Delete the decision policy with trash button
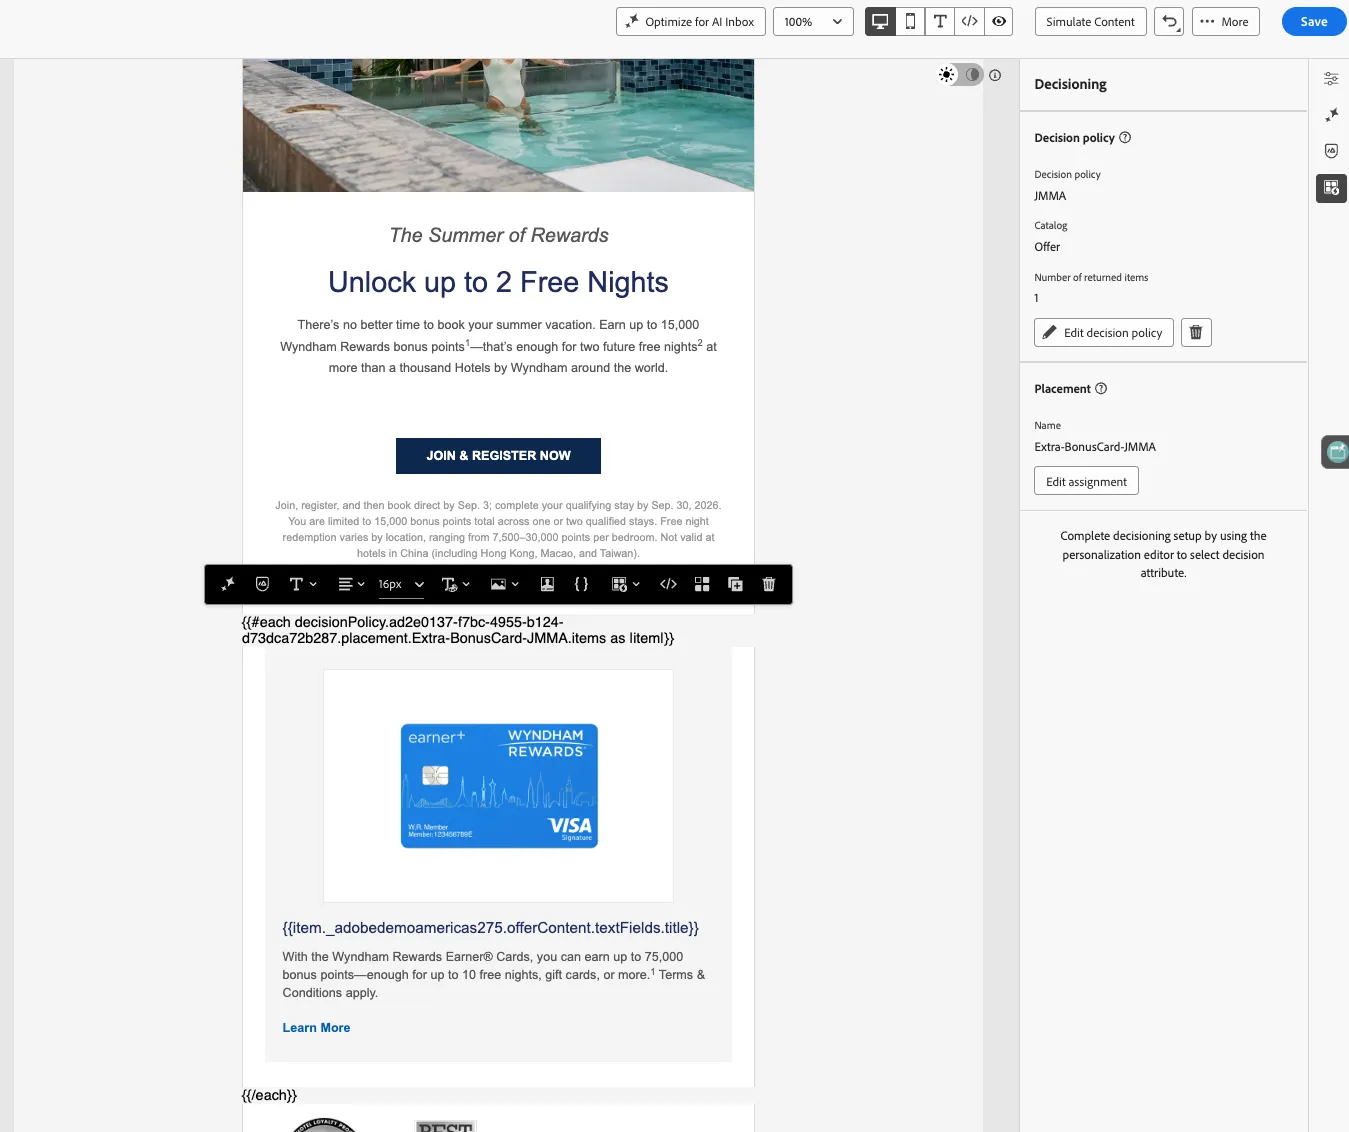Viewport: 1349px width, 1132px height. pyautogui.click(x=1196, y=333)
